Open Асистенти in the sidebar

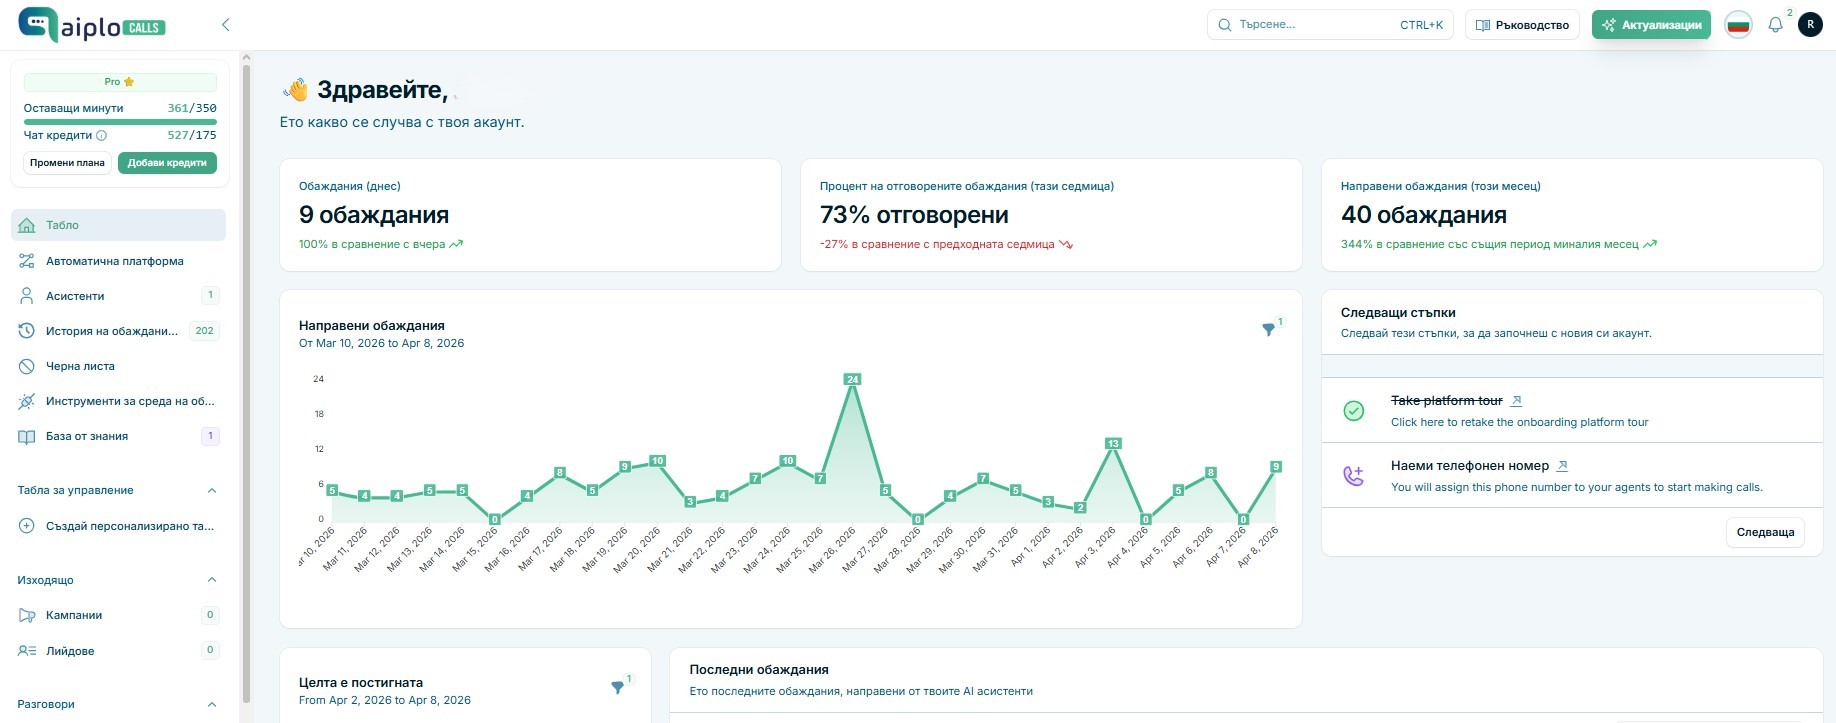[x=75, y=296]
